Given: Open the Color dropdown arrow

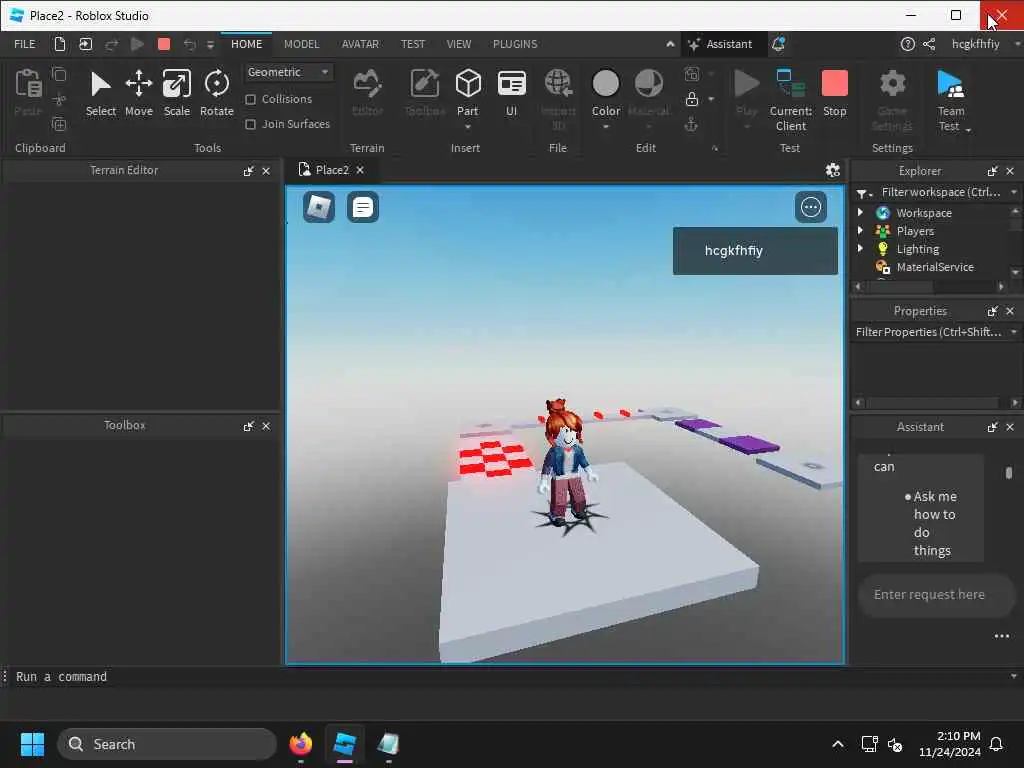Looking at the screenshot, I should [x=605, y=127].
